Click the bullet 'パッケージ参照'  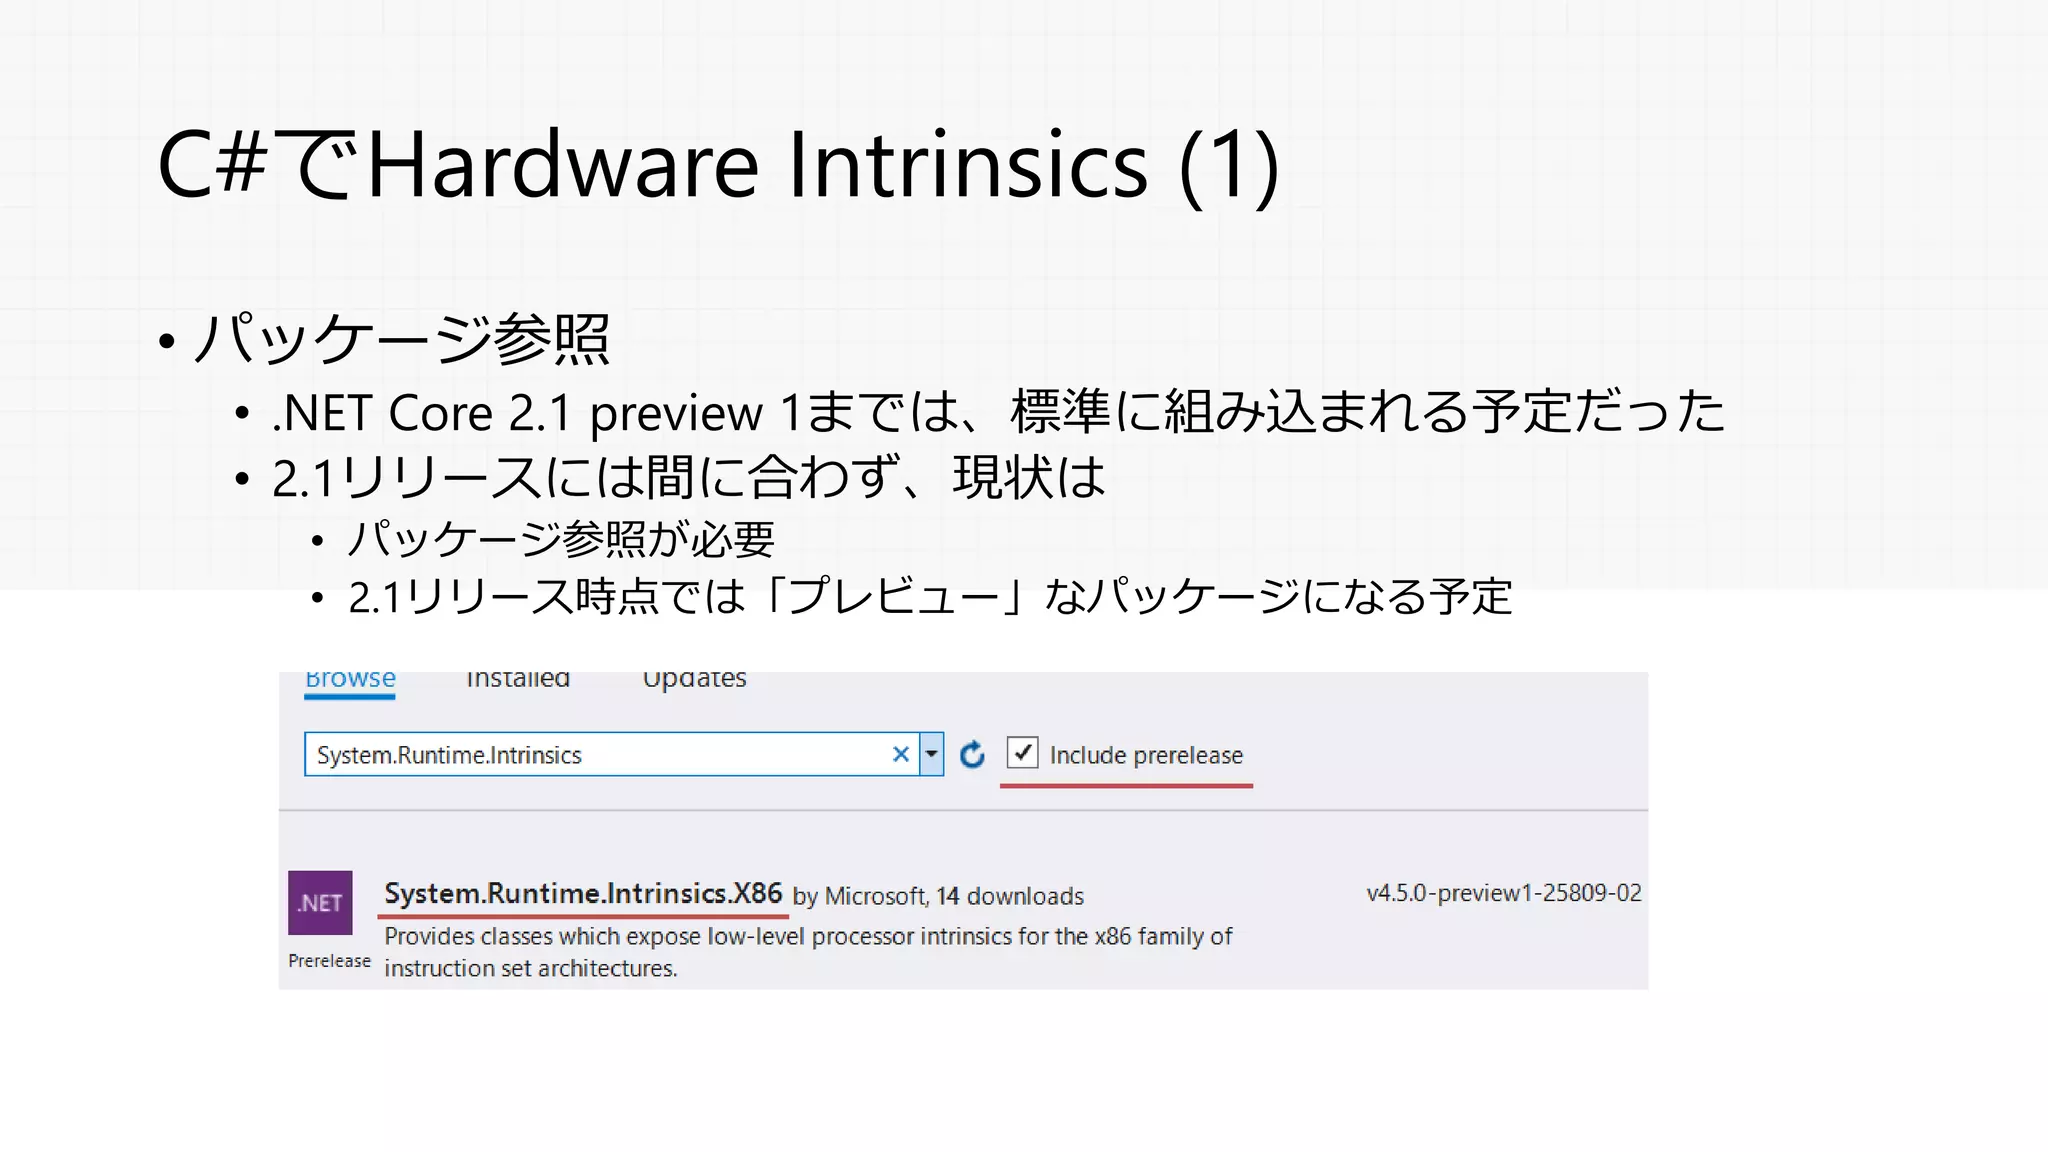tap(400, 338)
